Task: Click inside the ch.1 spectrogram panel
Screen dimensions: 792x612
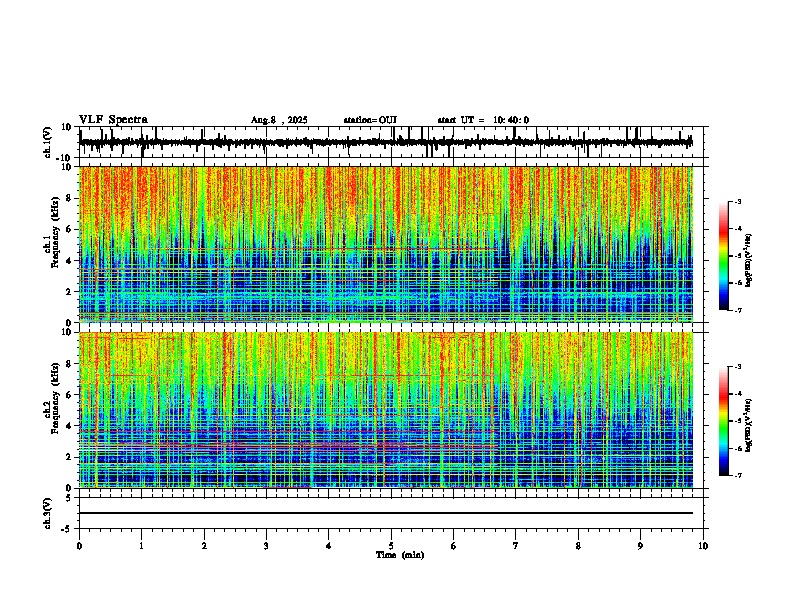Action: coord(386,244)
